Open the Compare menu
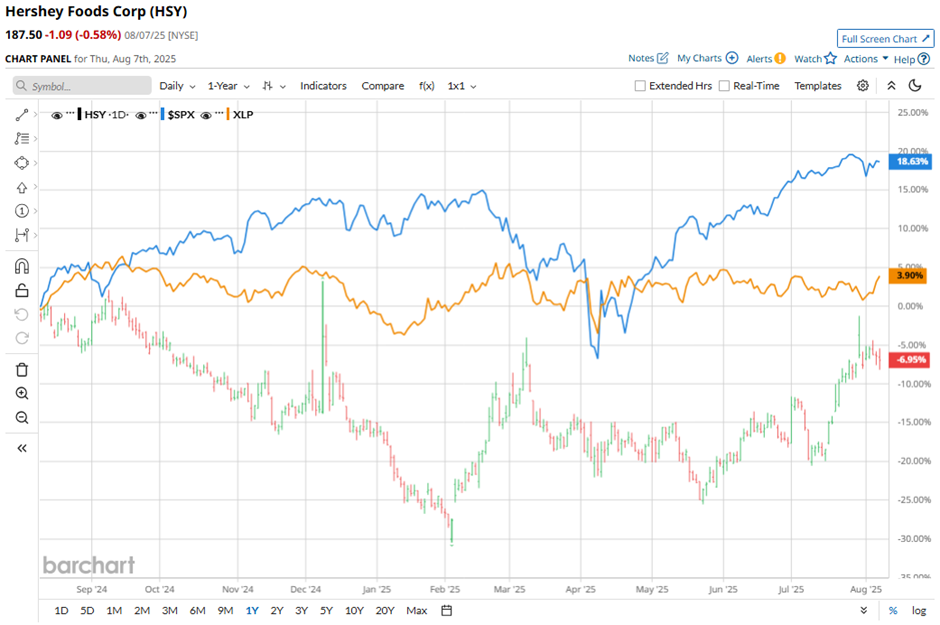 pos(382,86)
